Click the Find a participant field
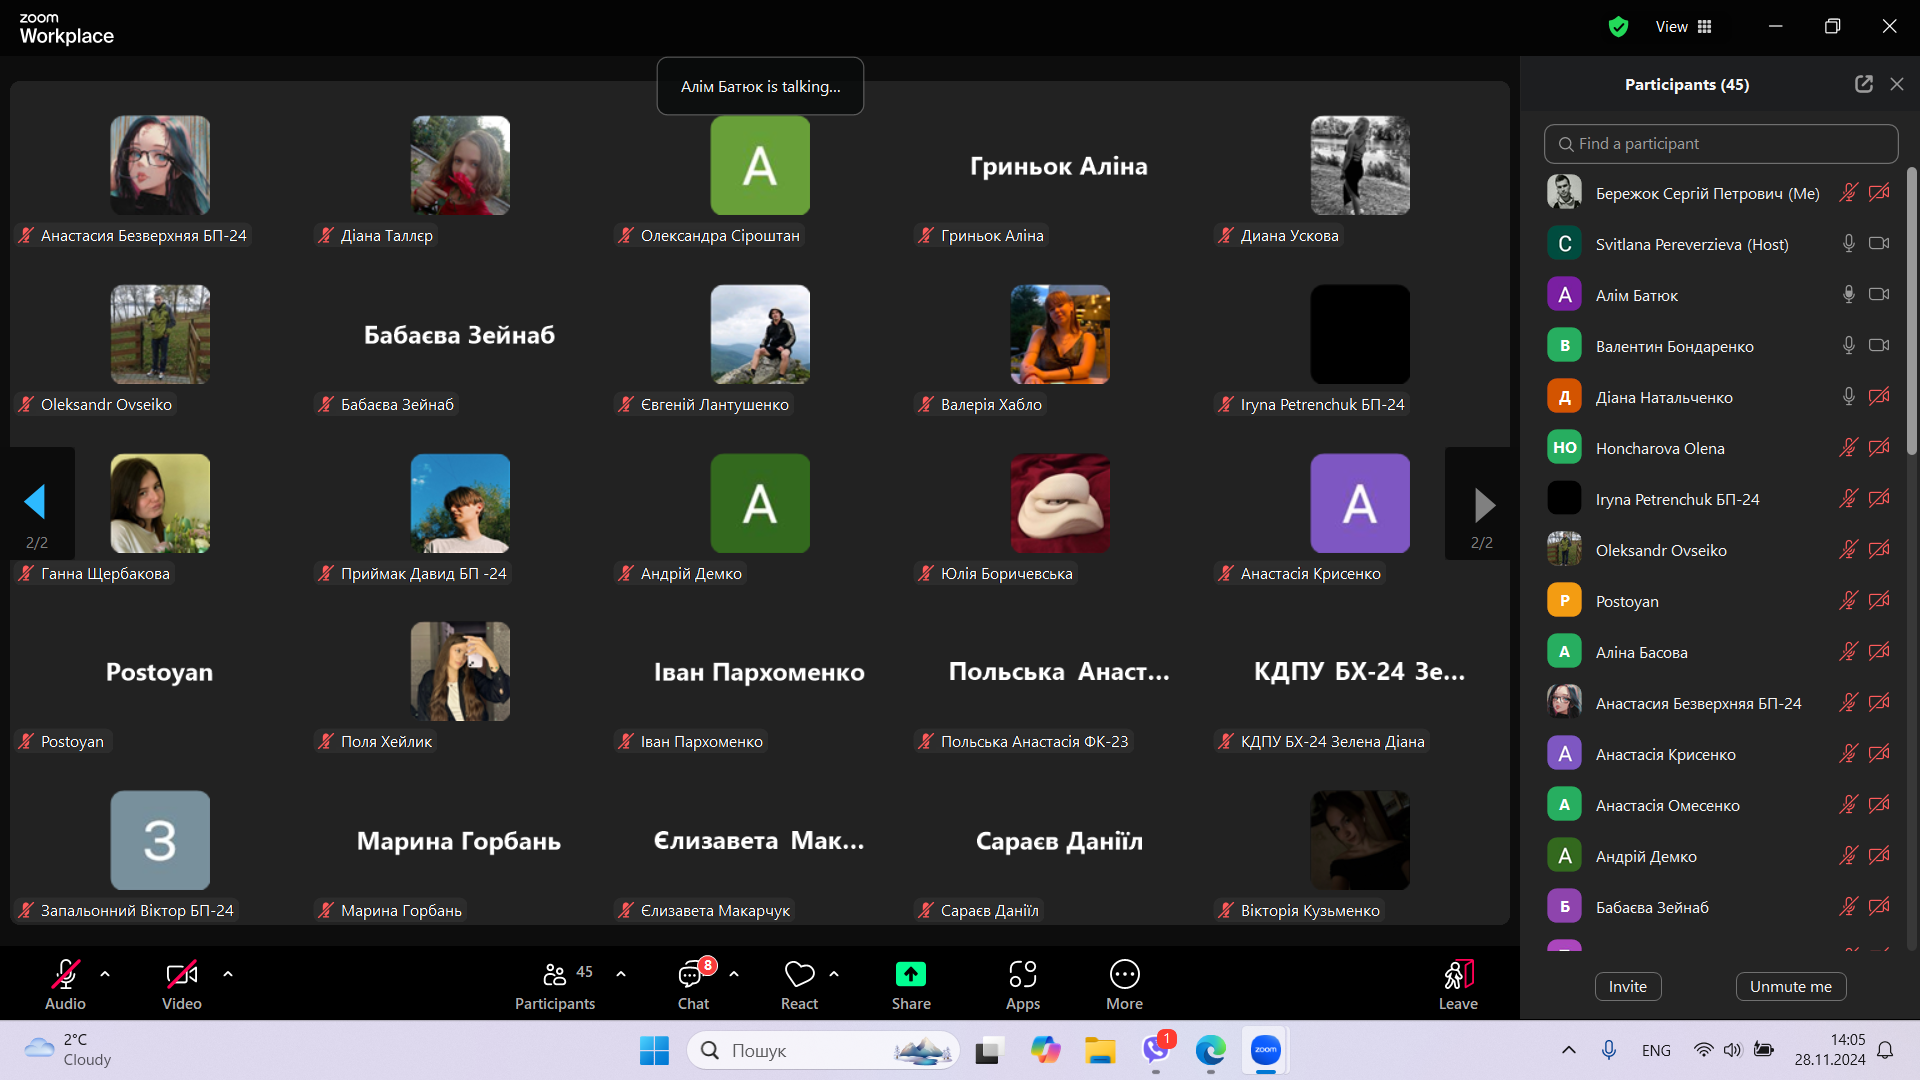 point(1720,144)
